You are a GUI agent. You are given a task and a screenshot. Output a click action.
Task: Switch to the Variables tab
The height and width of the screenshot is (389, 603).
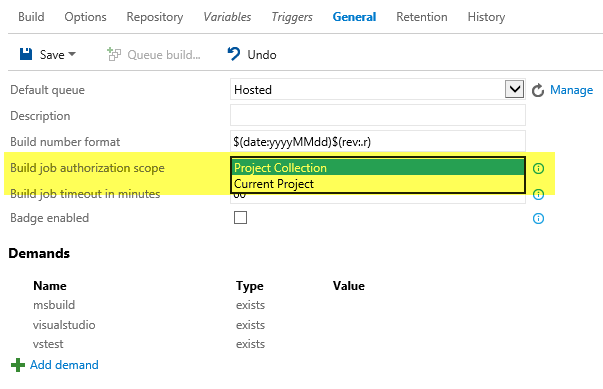pos(227,17)
